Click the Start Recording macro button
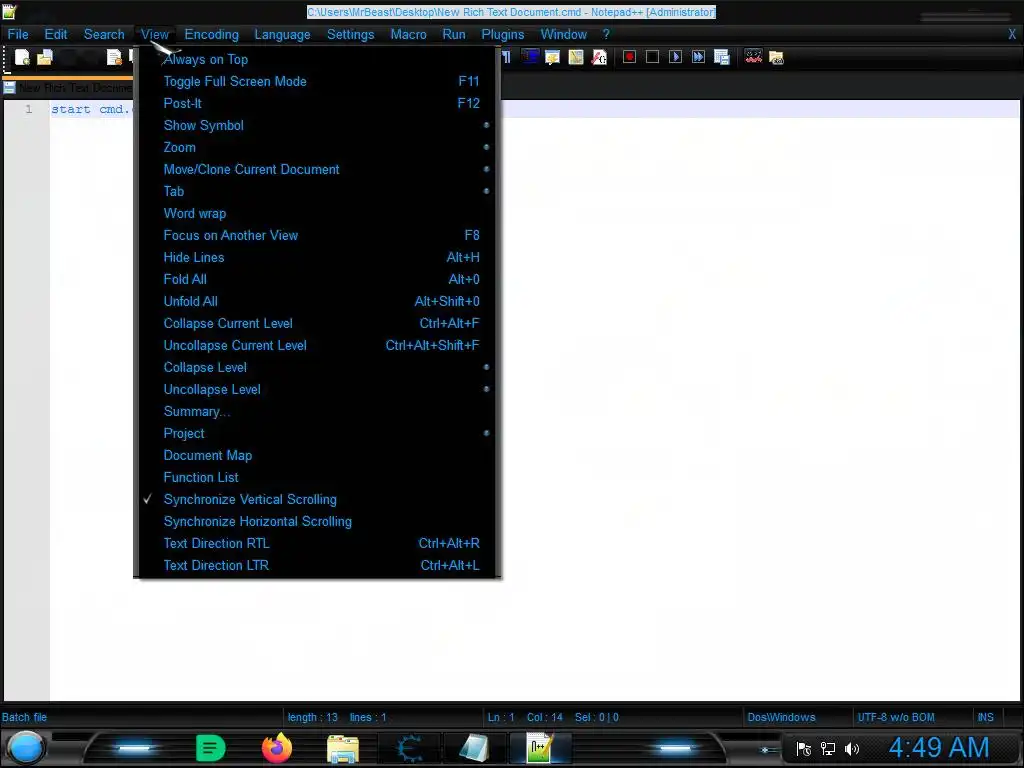This screenshot has width=1024, height=768. tap(630, 57)
